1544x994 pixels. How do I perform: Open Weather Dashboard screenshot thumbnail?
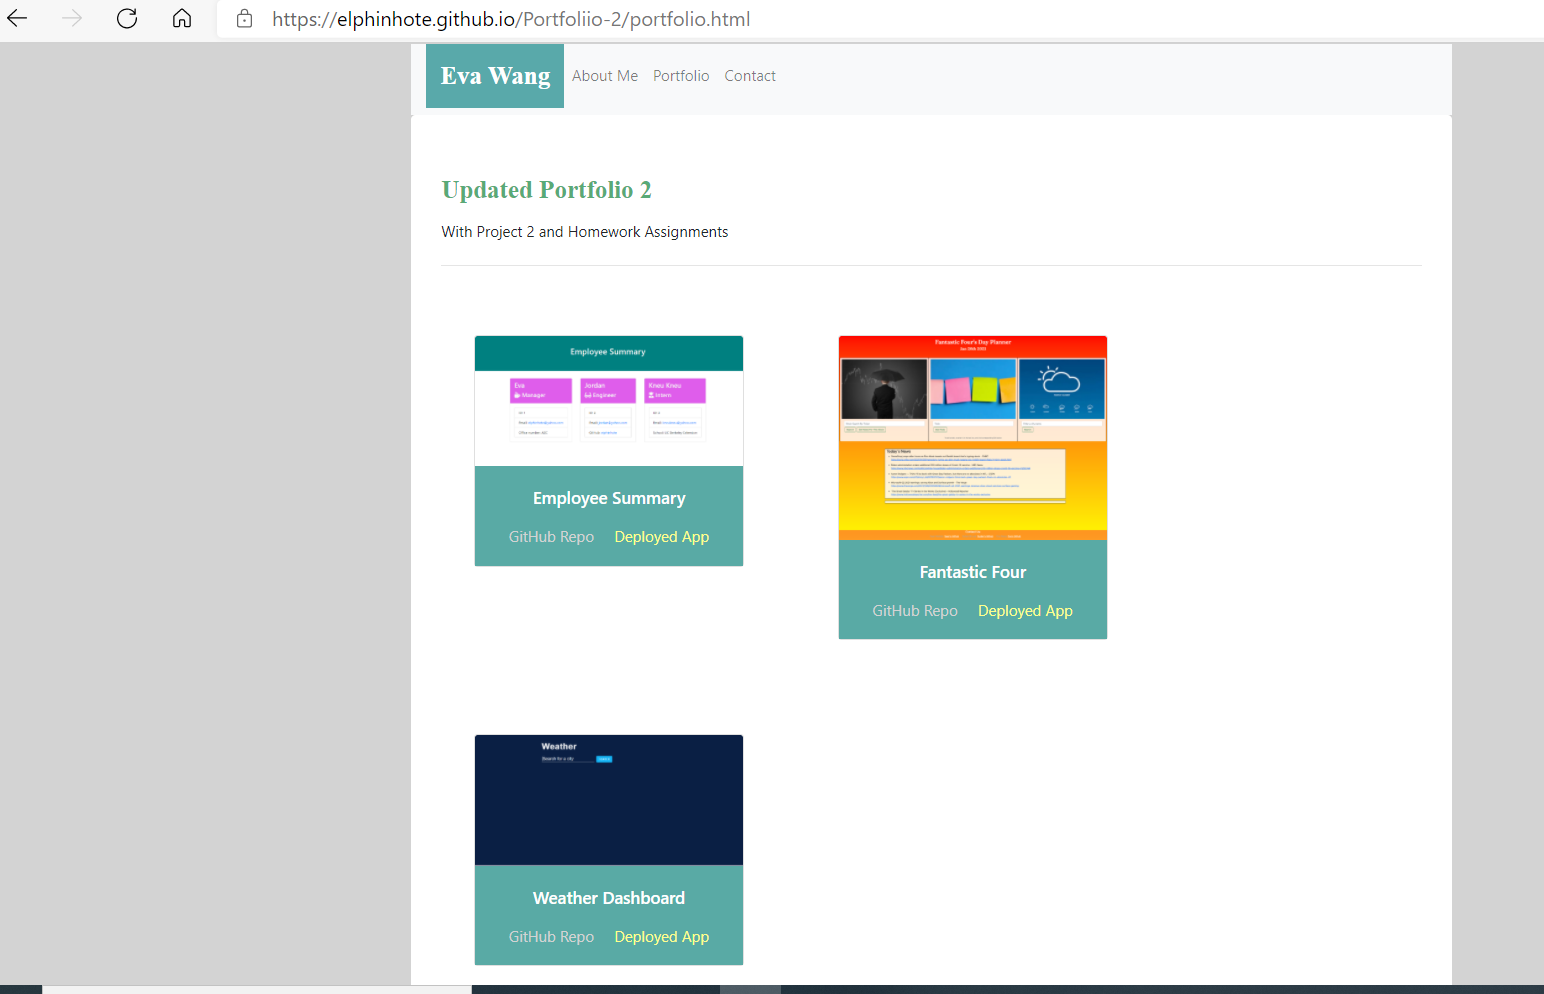tap(609, 800)
